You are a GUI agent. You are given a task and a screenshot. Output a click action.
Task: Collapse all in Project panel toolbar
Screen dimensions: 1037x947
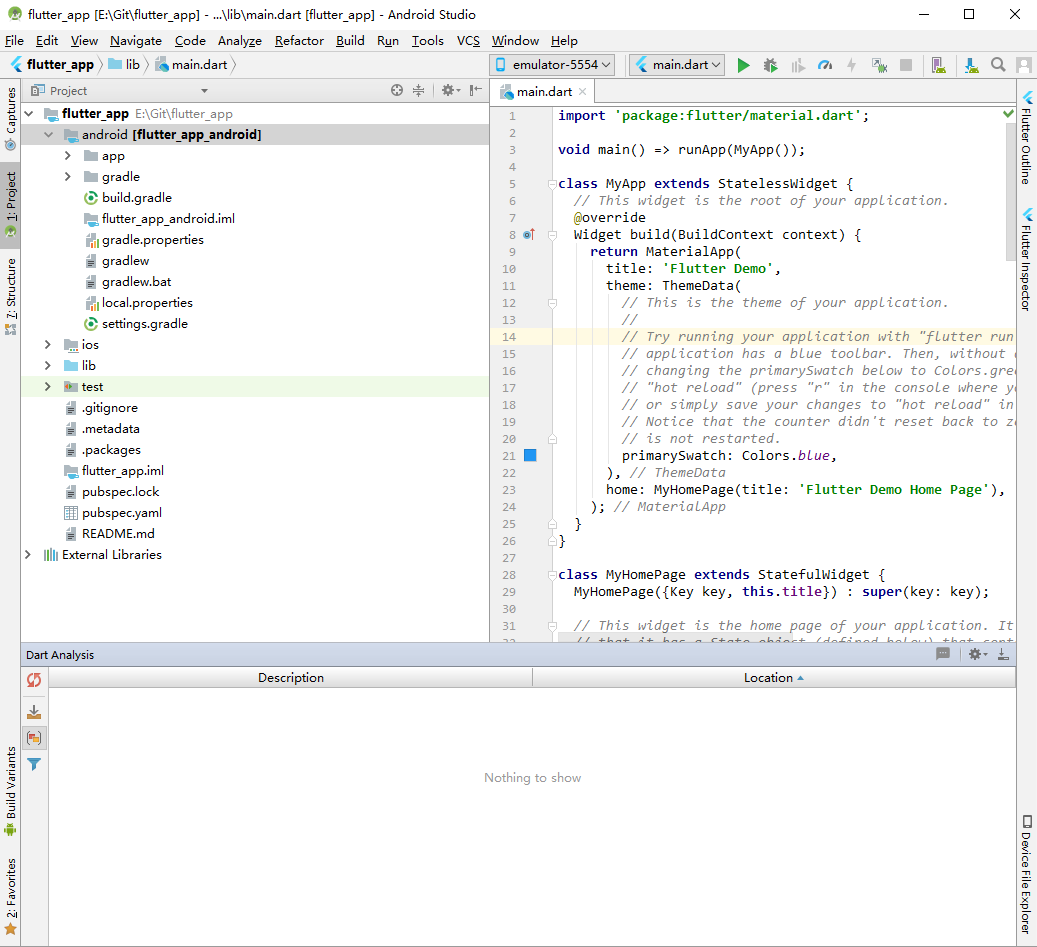[419, 91]
